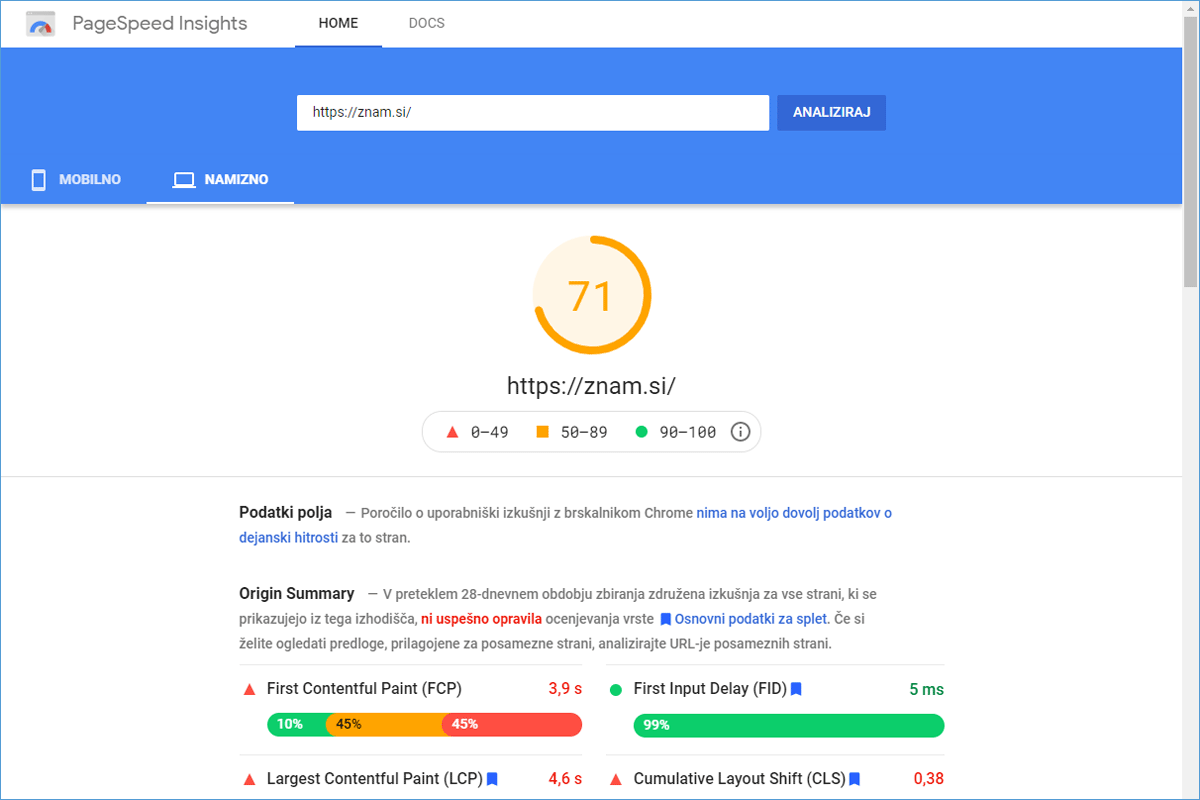This screenshot has height=800, width=1200.
Task: Click the URL input field with znam.si
Action: point(533,112)
